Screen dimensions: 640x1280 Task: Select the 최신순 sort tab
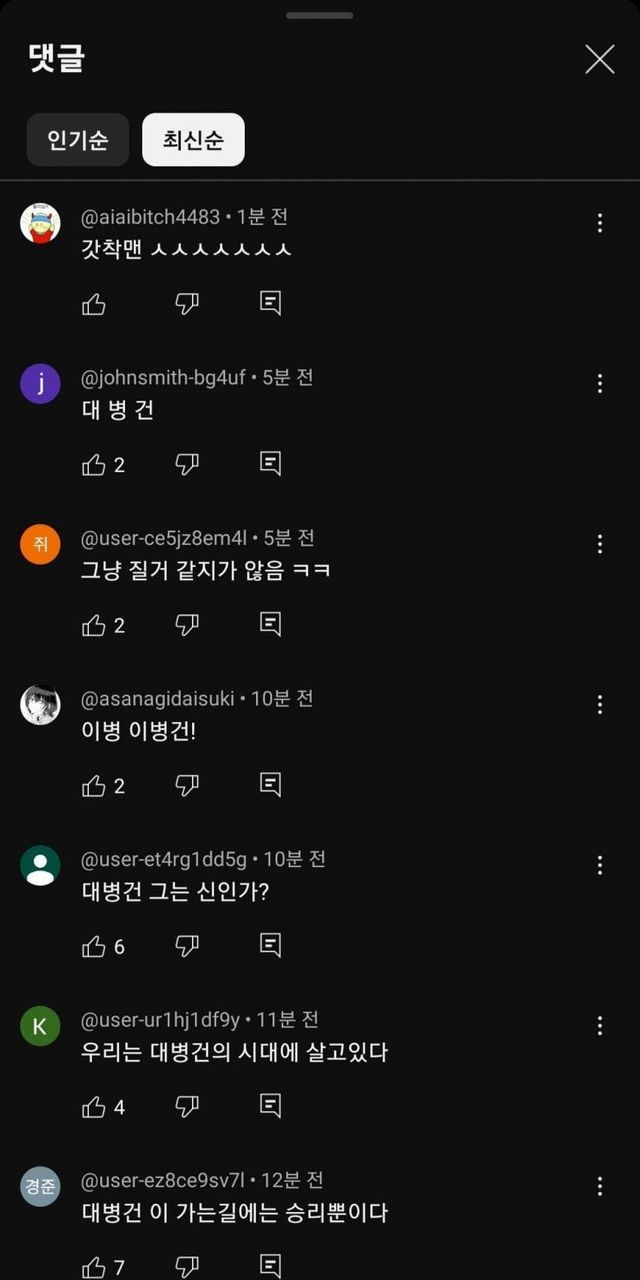[193, 139]
